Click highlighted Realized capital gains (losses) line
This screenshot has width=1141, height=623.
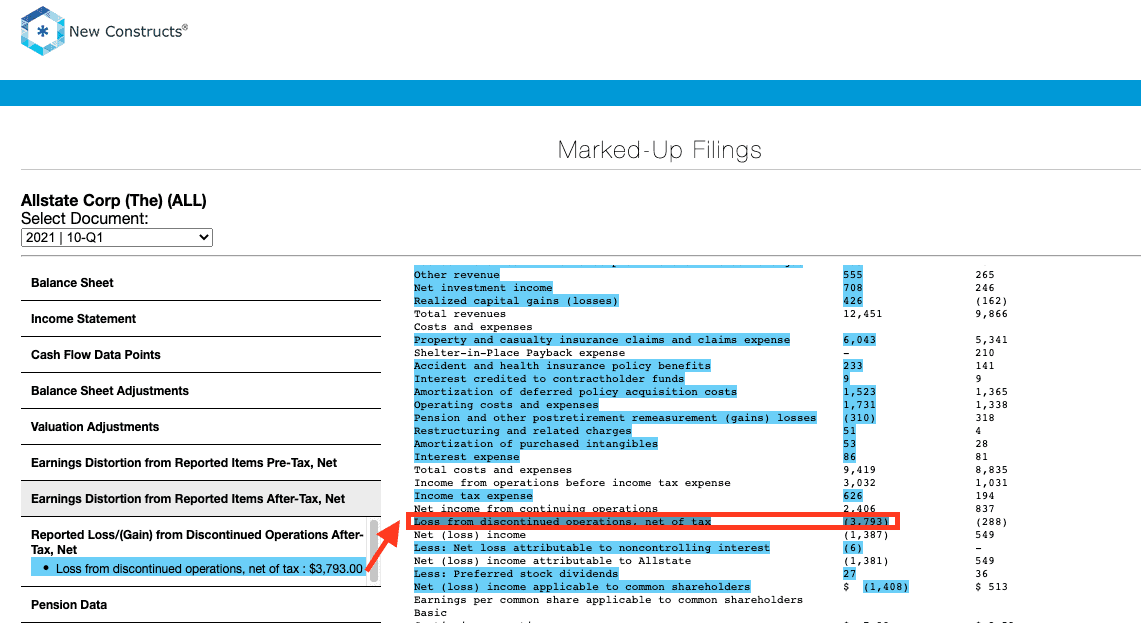point(516,301)
